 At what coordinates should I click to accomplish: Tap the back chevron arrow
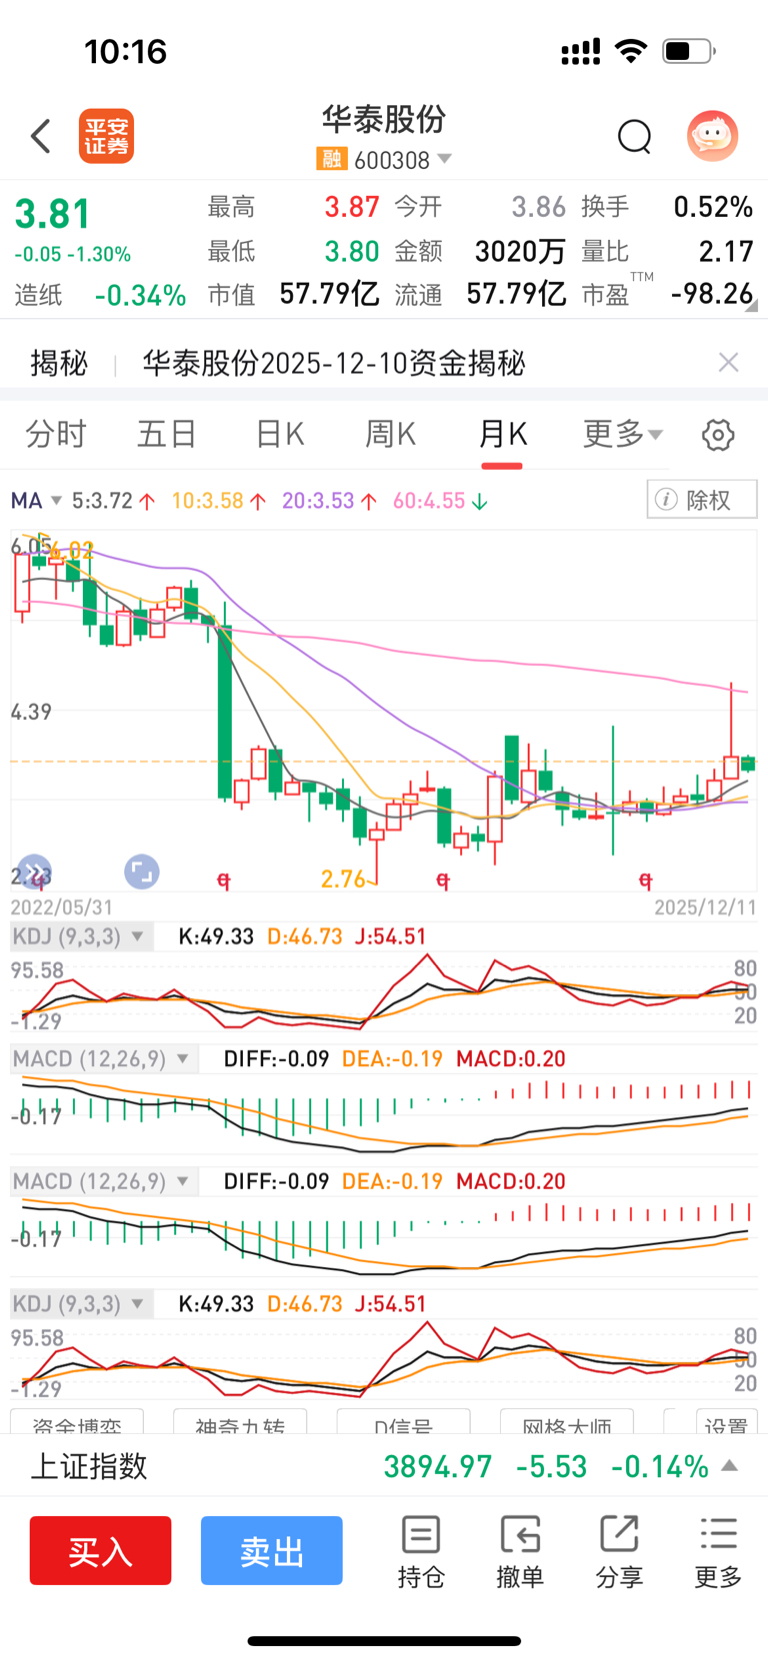pos(41,136)
